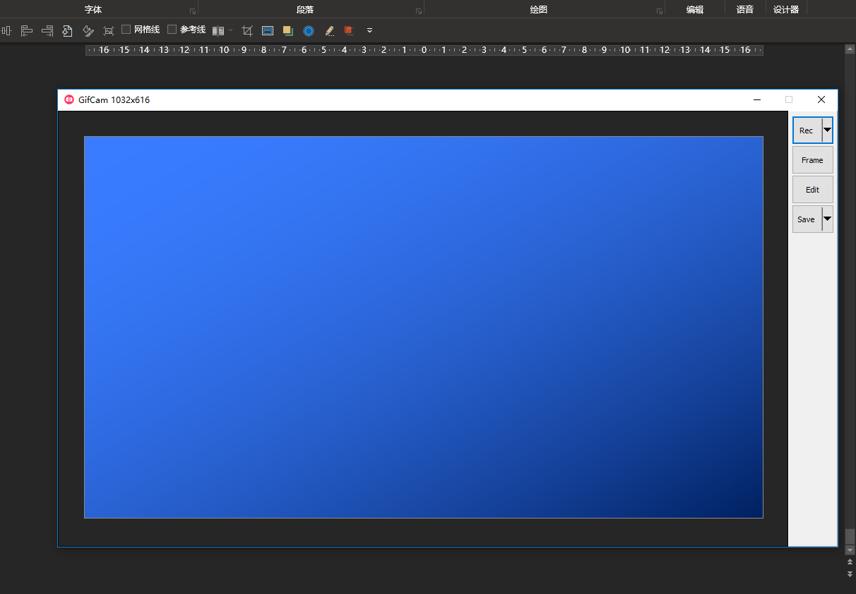The image size is (856, 594).
Task: Click the blue picture frame icon
Action: coord(267,31)
